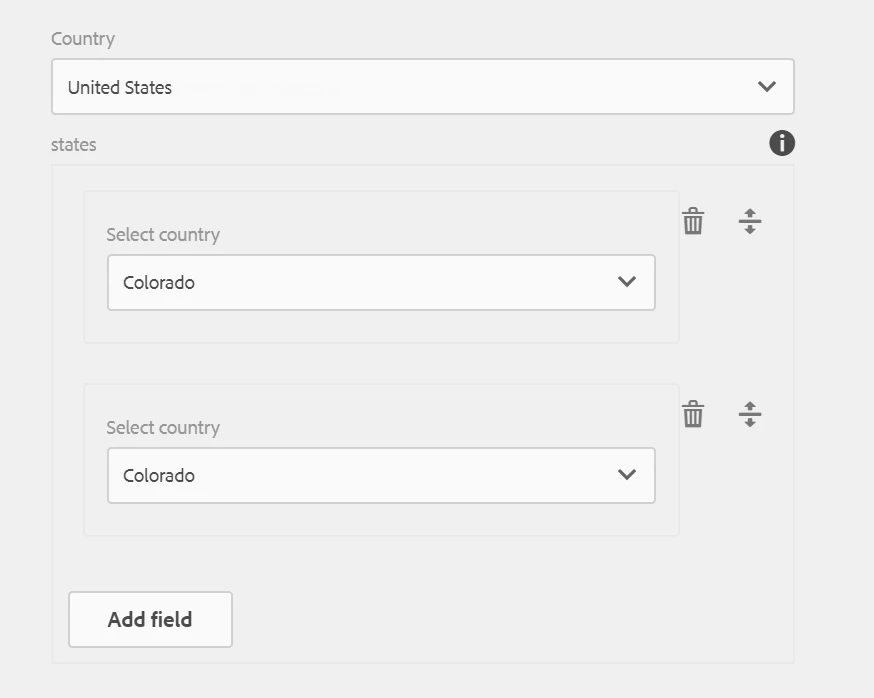This screenshot has width=874, height=698.
Task: Click the chevron of the second Colorado select
Action: (627, 474)
